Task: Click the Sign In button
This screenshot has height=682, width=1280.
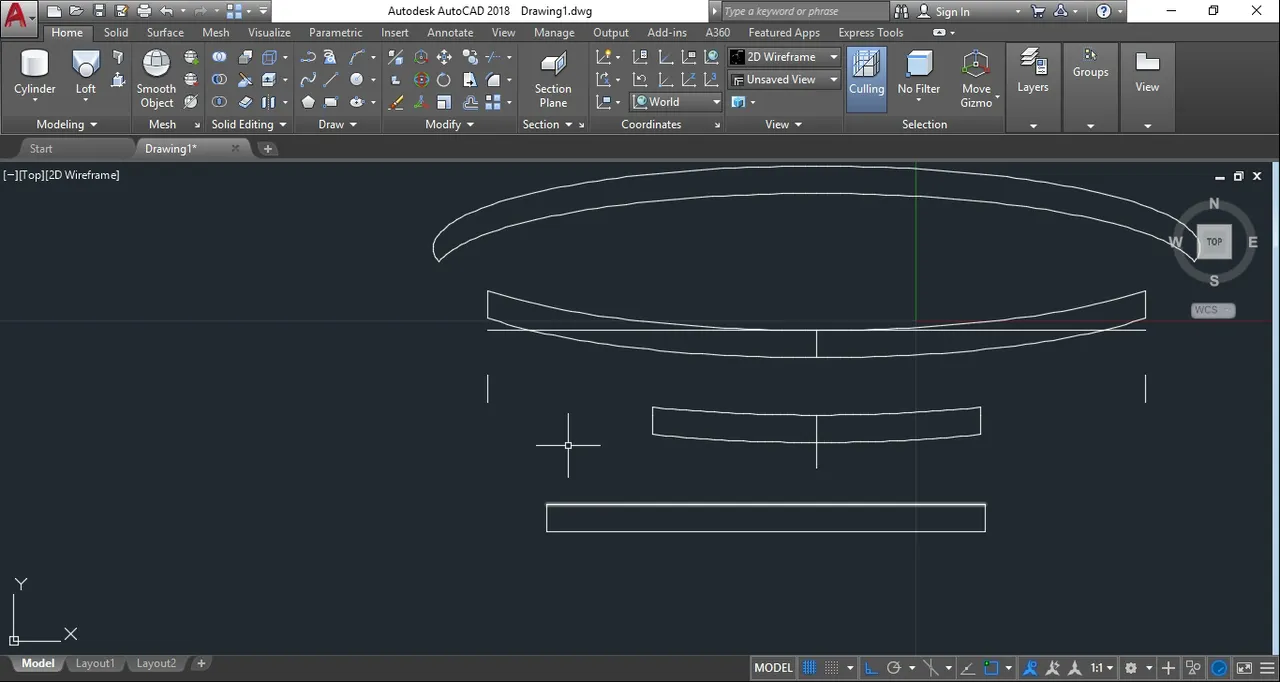Action: pos(952,12)
